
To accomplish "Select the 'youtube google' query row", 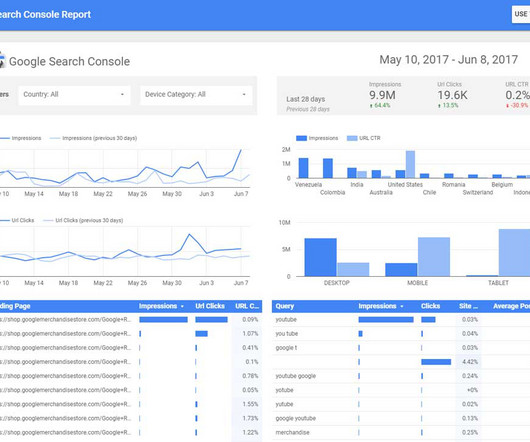I will (x=401, y=376).
